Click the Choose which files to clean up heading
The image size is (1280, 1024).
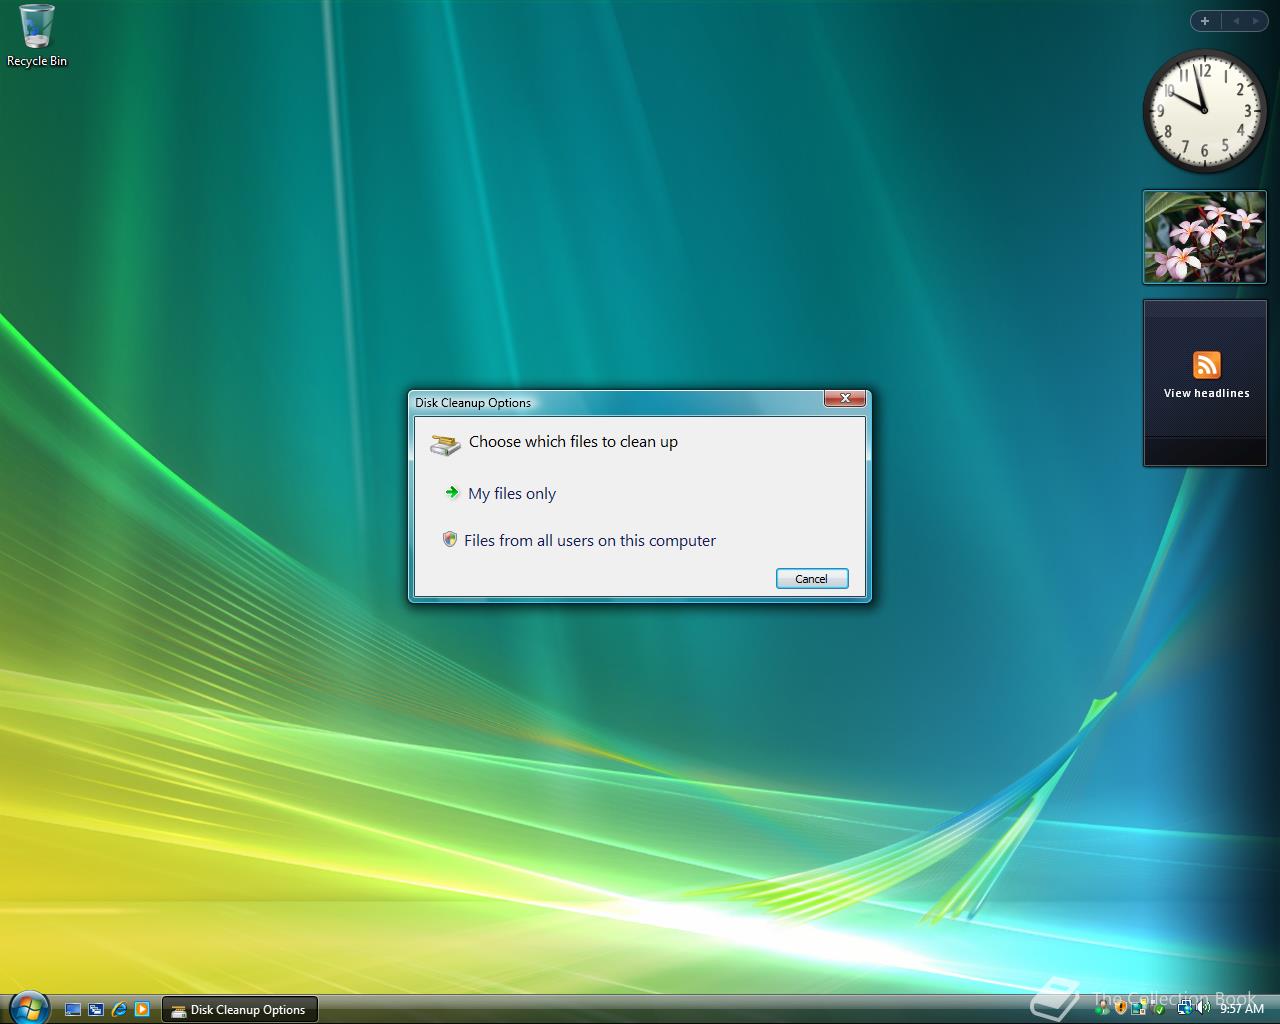click(x=573, y=441)
